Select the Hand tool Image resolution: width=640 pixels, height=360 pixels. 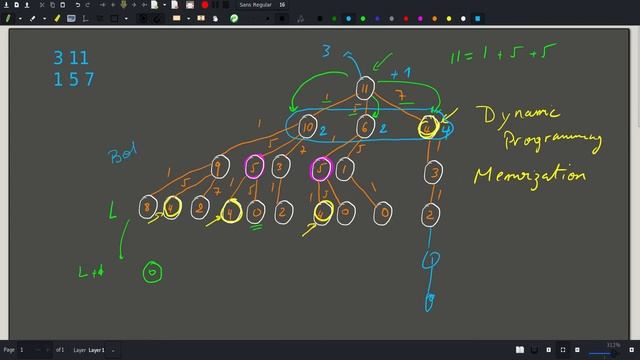pos(216,18)
